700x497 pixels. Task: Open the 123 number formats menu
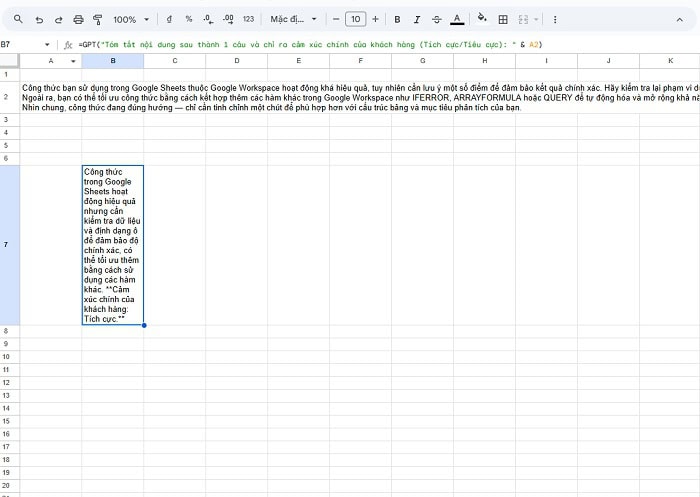point(248,19)
